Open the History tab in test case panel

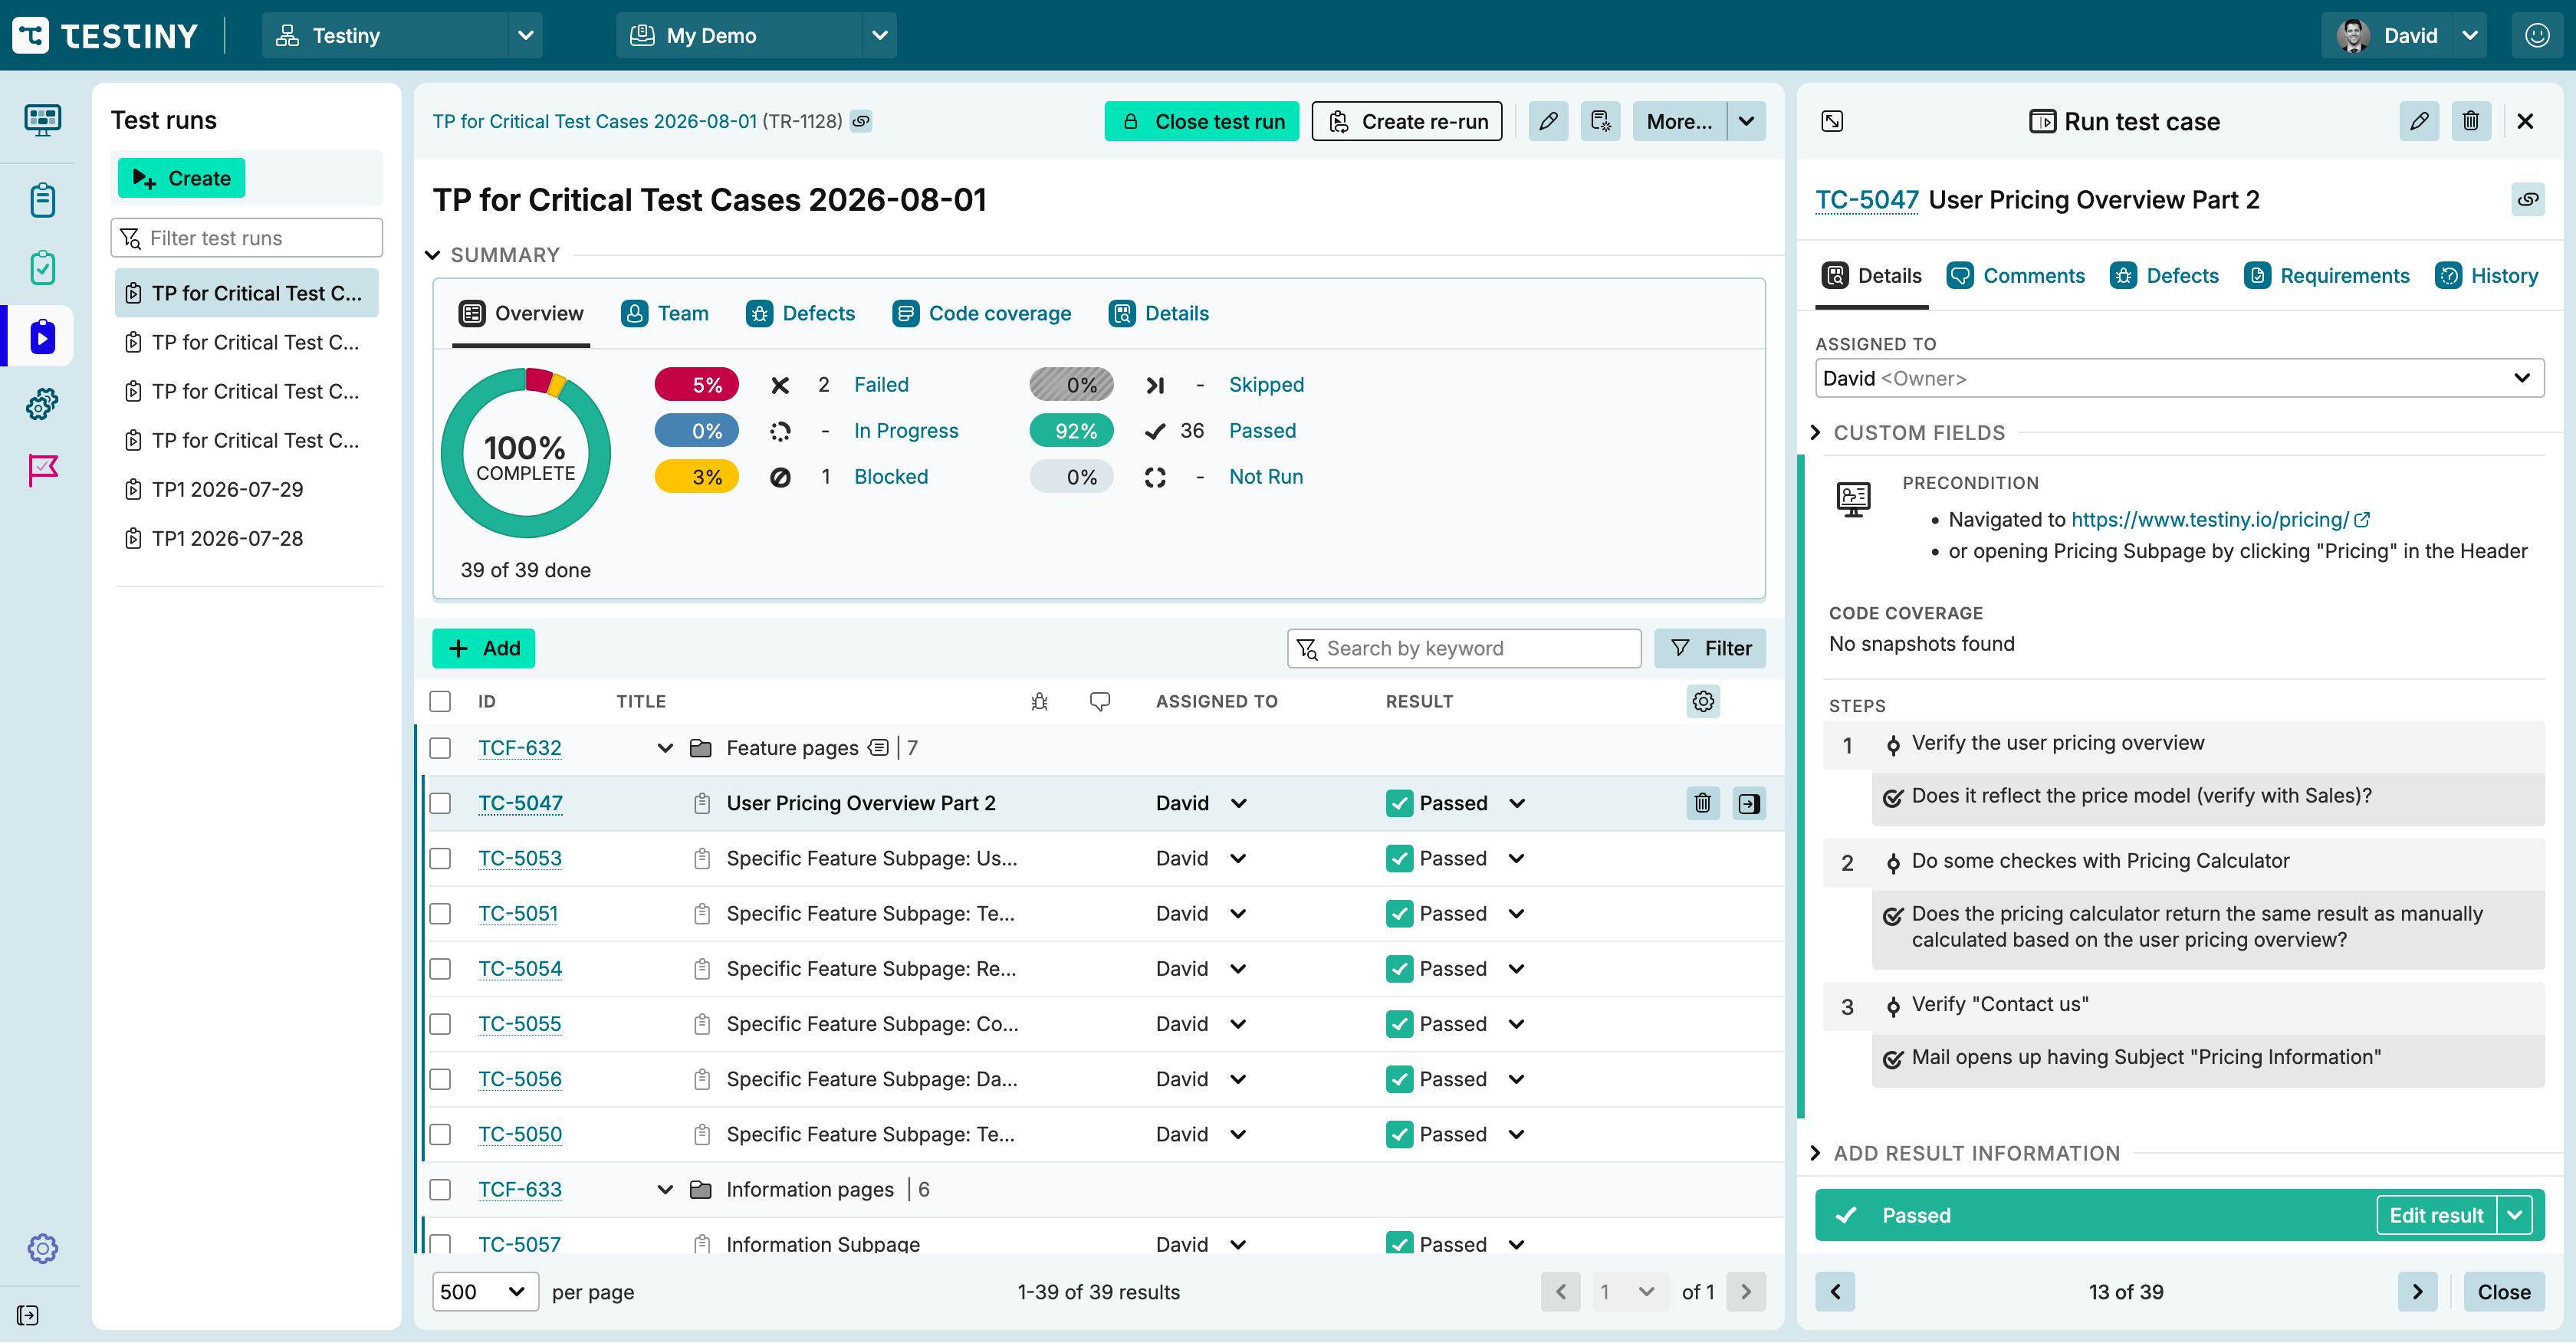click(x=2486, y=275)
